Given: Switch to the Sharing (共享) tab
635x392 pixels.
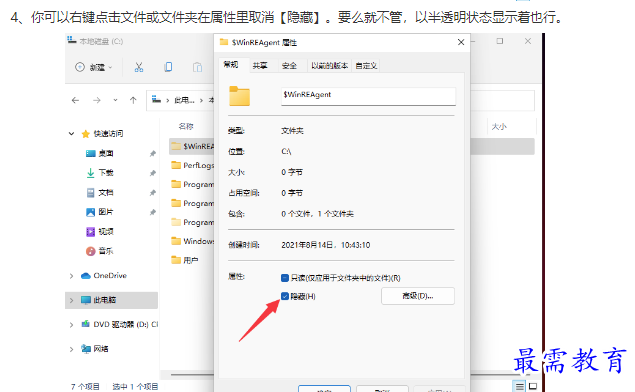Looking at the screenshot, I should [260, 66].
